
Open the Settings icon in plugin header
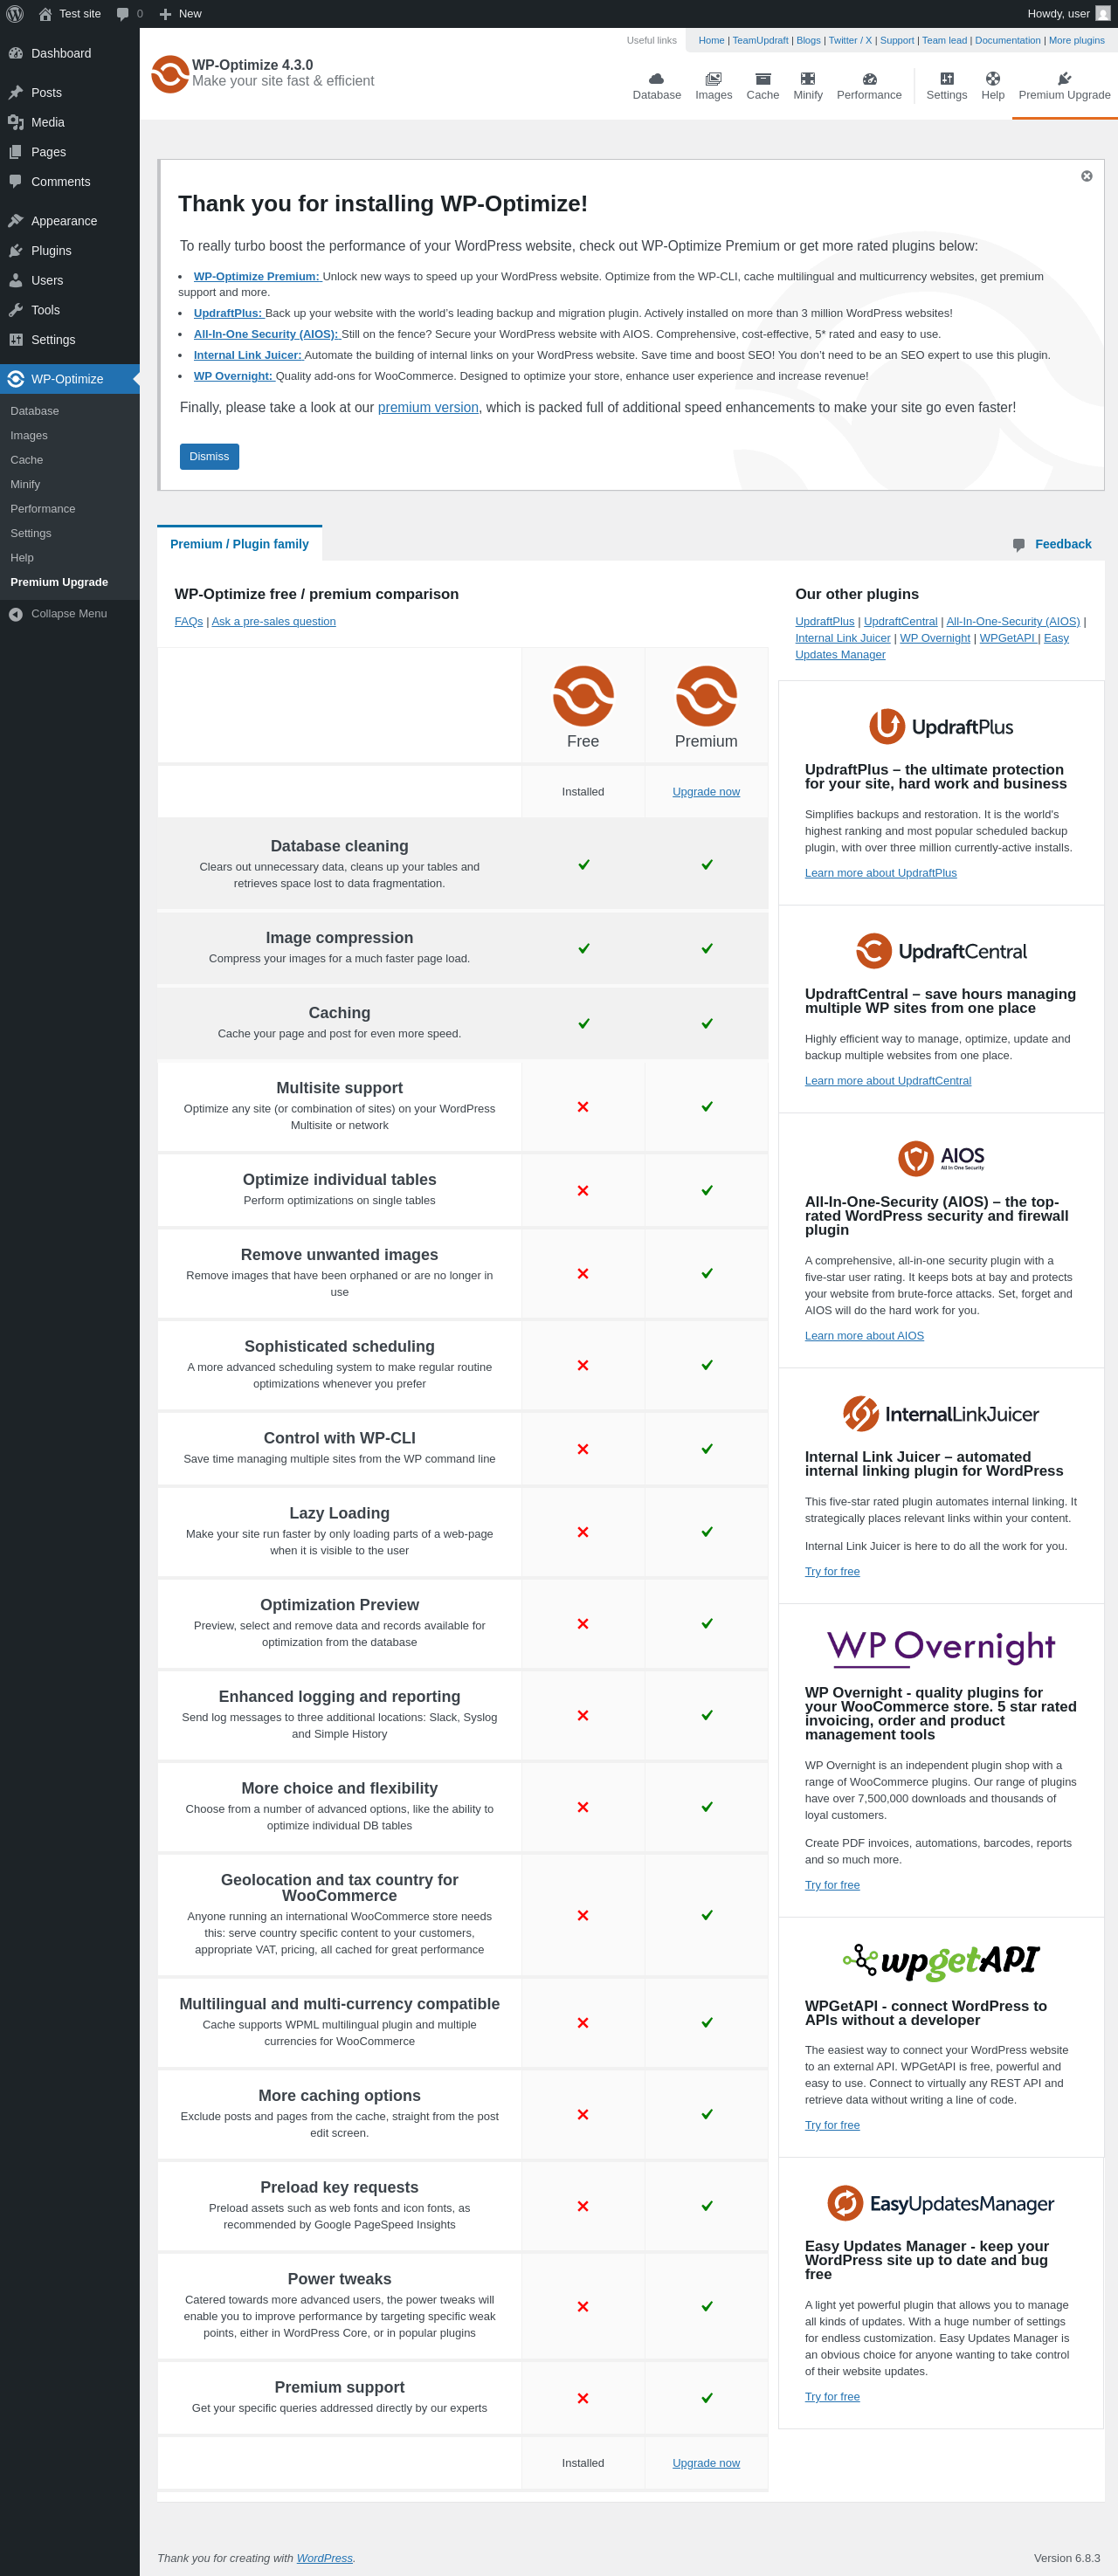(946, 79)
